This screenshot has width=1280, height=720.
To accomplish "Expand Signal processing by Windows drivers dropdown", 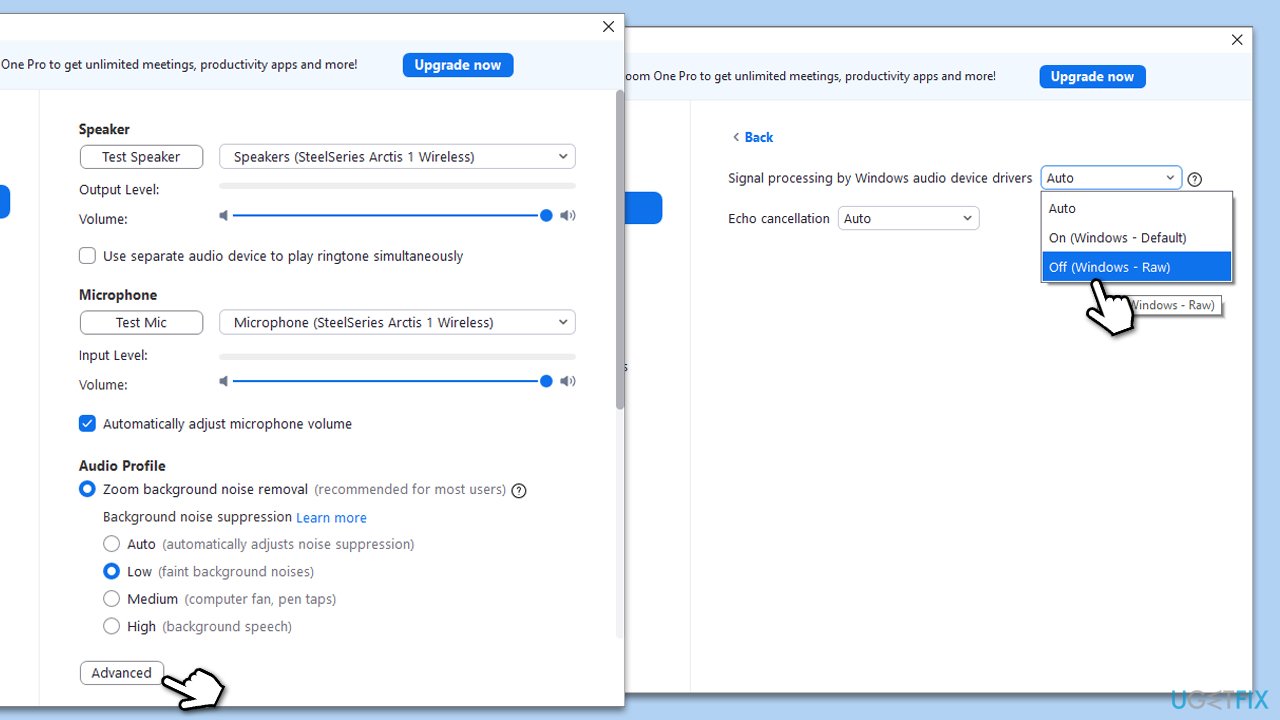I will tap(1111, 178).
